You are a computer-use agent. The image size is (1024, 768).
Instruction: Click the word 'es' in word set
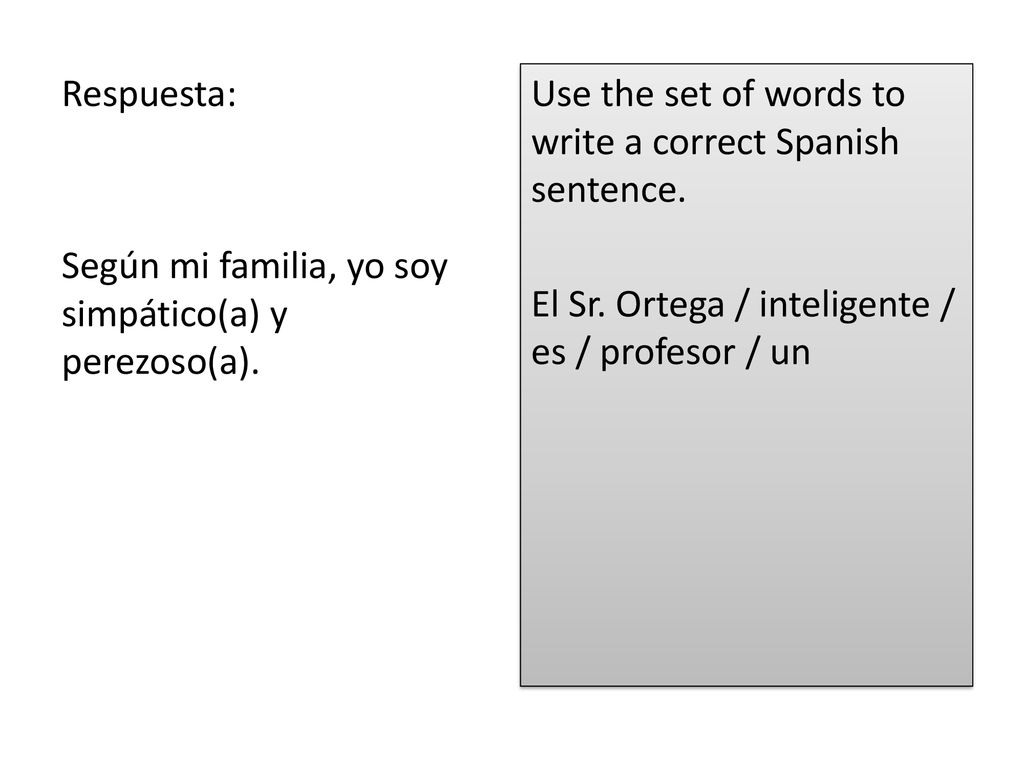pyautogui.click(x=548, y=355)
